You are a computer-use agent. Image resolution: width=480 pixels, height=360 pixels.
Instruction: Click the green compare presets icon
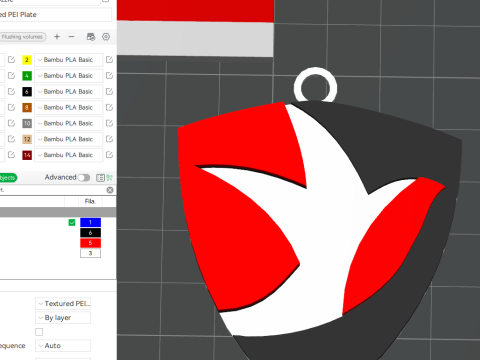point(109,178)
